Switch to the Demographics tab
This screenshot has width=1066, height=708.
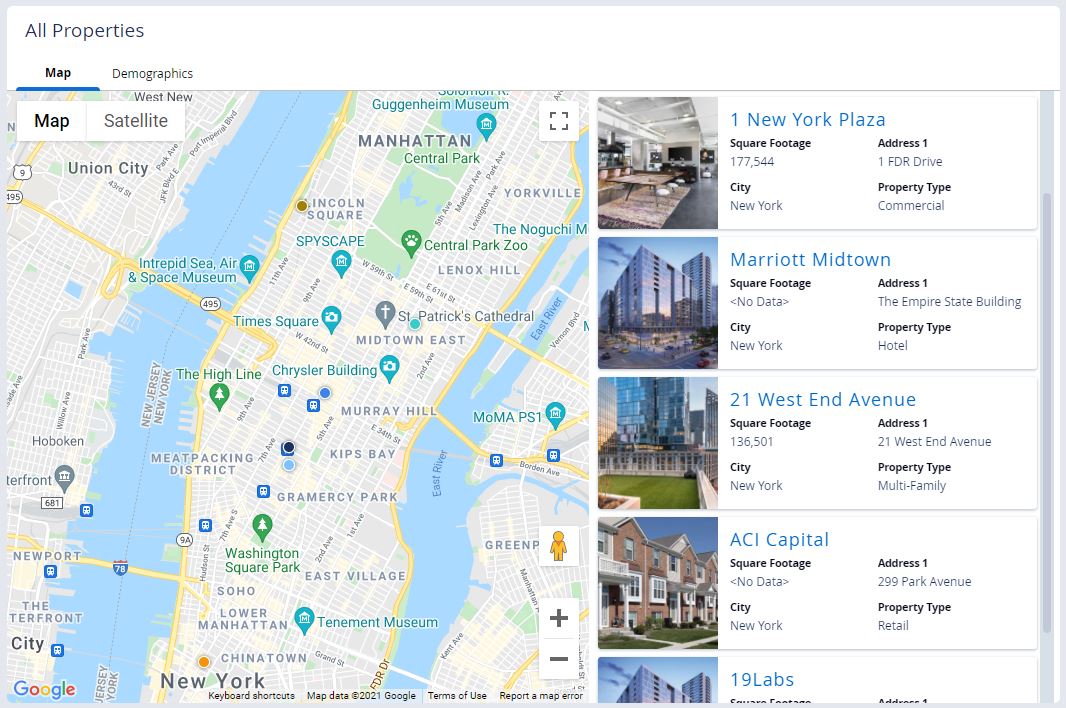tap(152, 72)
